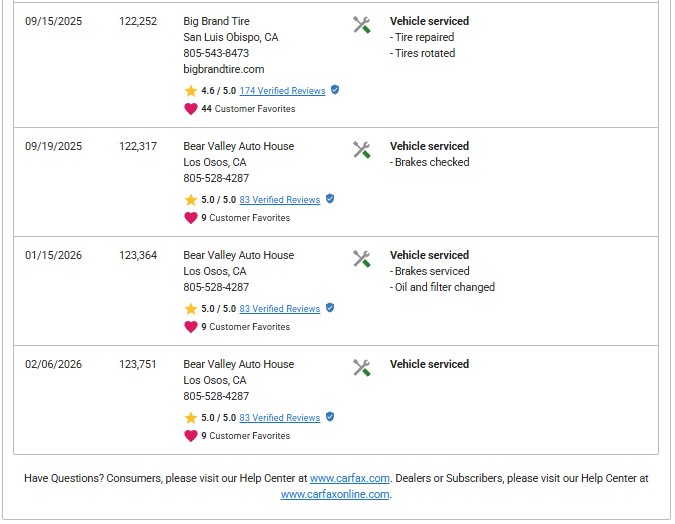Visit the www.carfax.com Help Center link

(x=350, y=478)
